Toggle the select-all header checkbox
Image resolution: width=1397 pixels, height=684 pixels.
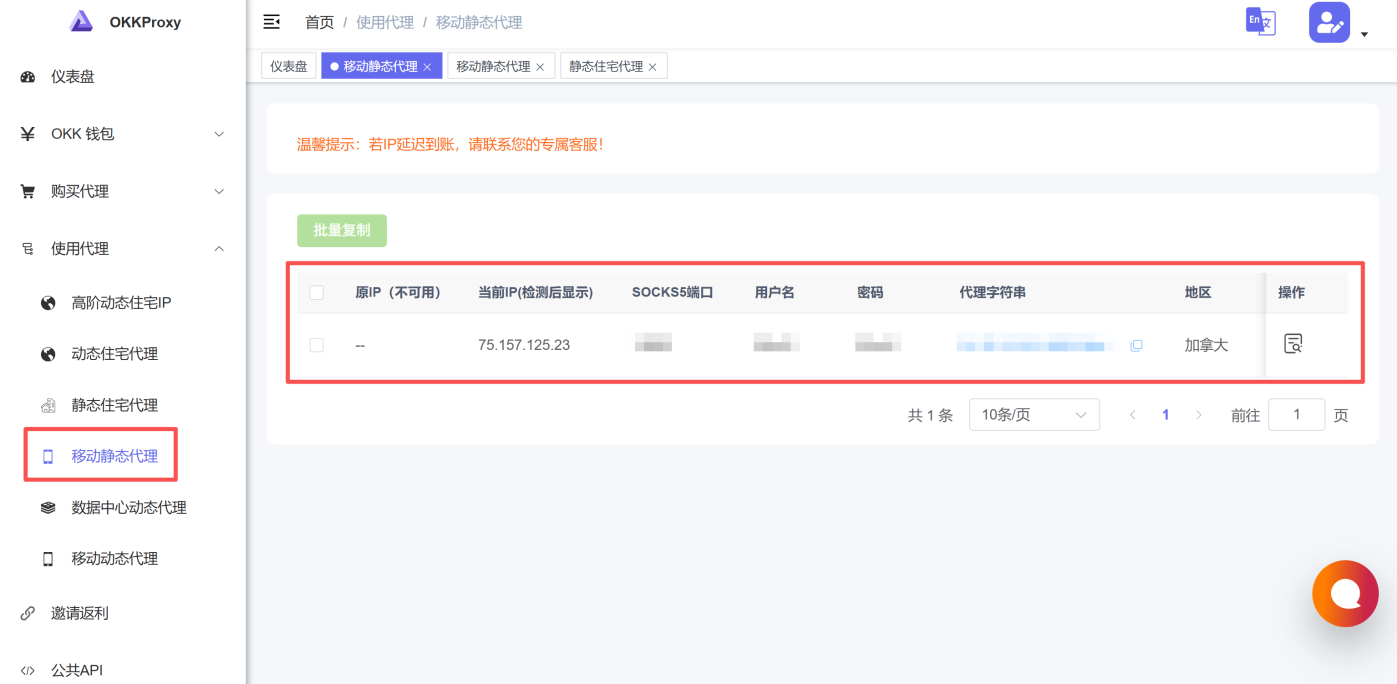pos(317,293)
